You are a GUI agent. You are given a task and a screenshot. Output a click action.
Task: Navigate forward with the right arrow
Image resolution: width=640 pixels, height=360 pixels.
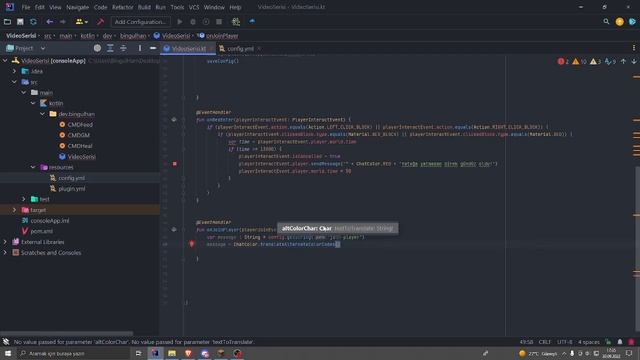pos(62,22)
